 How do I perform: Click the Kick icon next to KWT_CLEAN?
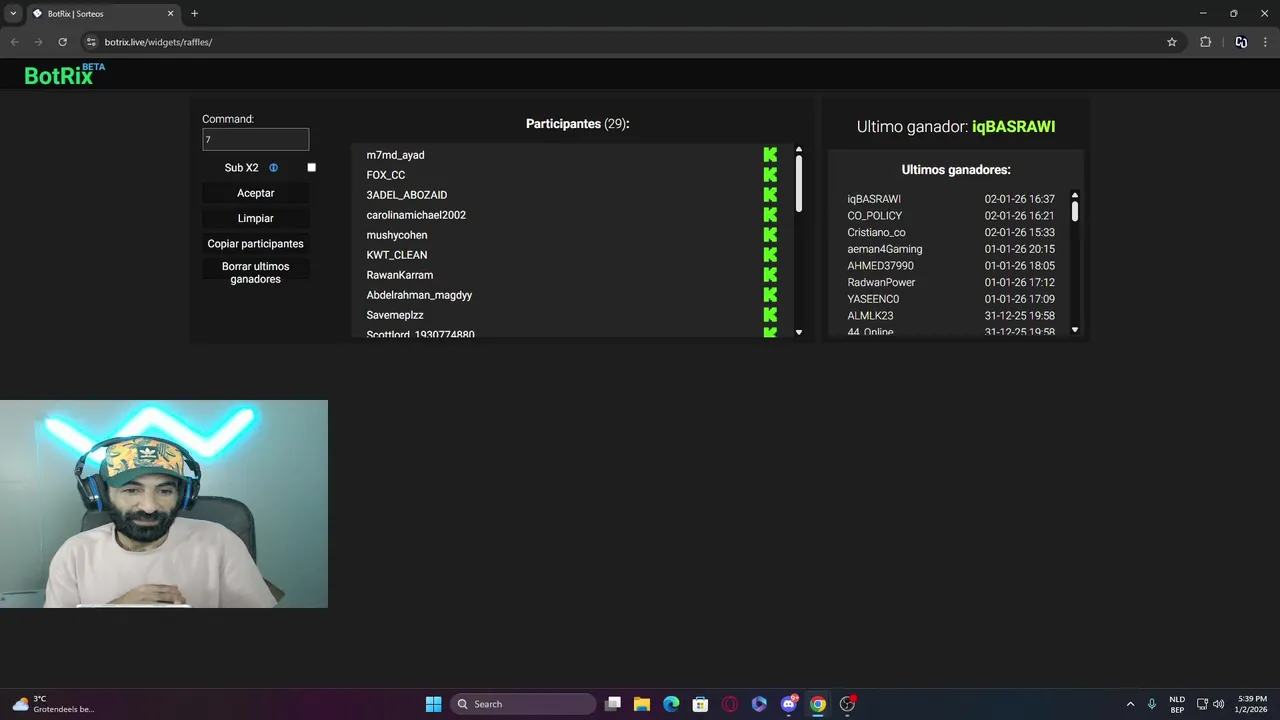(x=770, y=255)
